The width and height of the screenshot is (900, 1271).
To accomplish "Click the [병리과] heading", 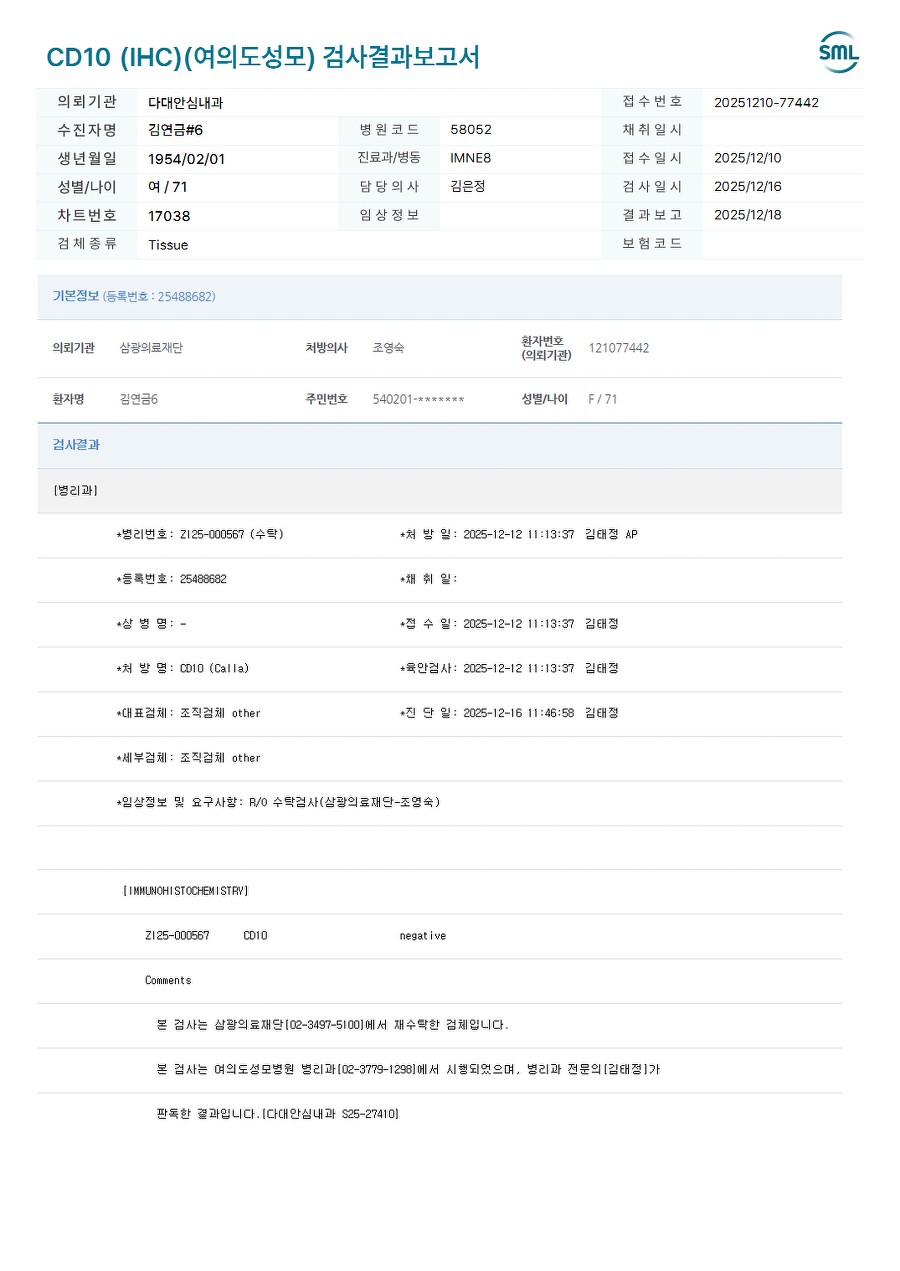I will point(75,490).
